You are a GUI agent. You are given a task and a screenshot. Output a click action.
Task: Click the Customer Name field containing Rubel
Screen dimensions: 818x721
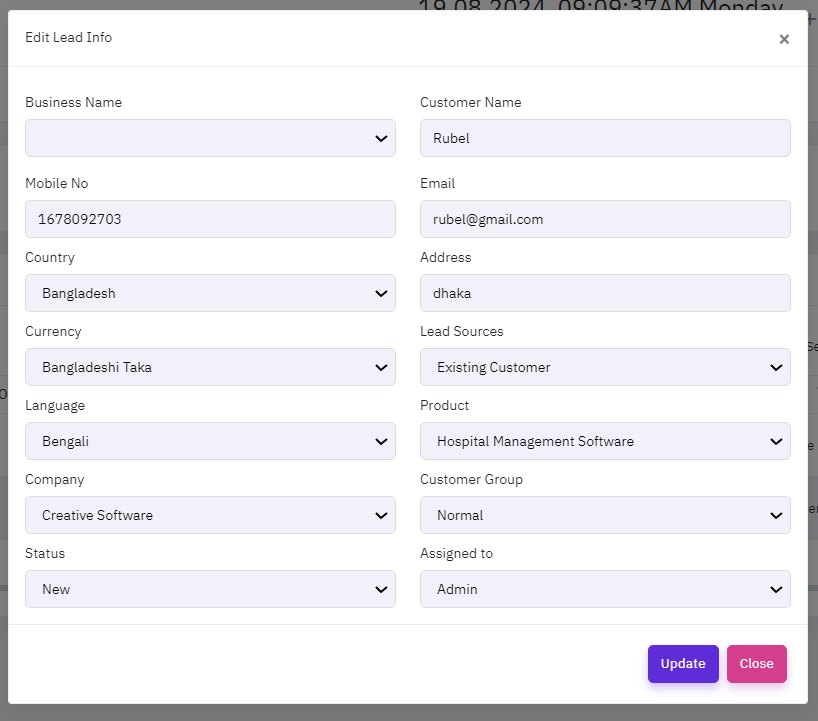coord(605,138)
